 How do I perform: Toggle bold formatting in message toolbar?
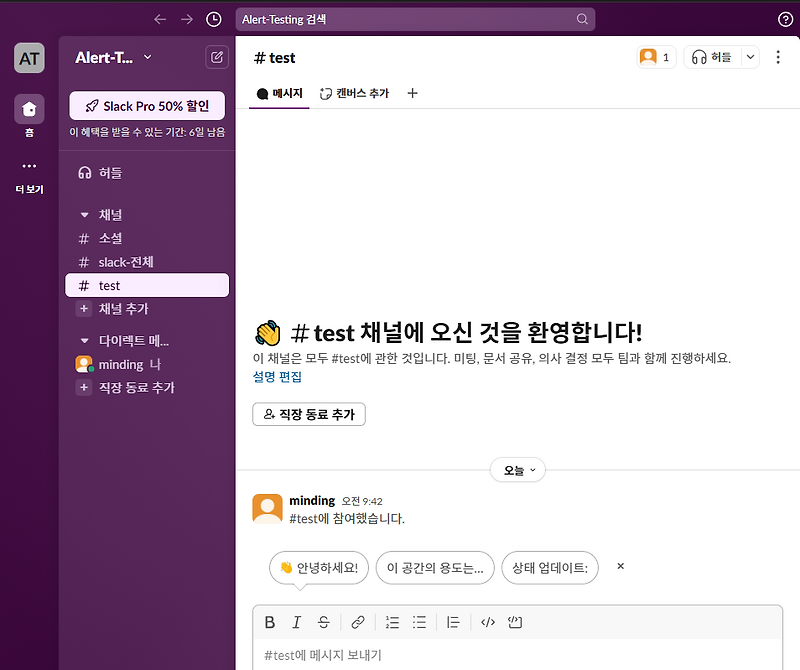[270, 622]
